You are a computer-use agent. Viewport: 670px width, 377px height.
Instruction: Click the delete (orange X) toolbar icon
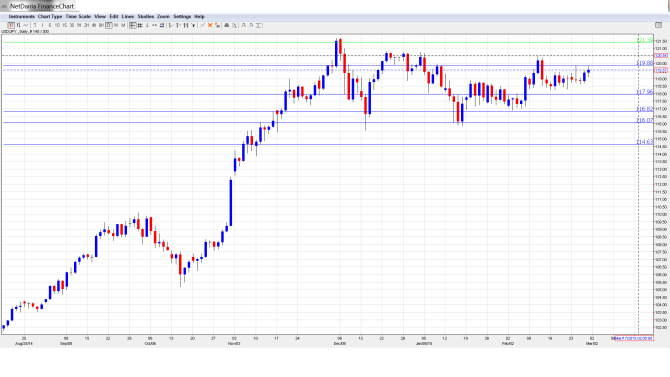[x=210, y=25]
